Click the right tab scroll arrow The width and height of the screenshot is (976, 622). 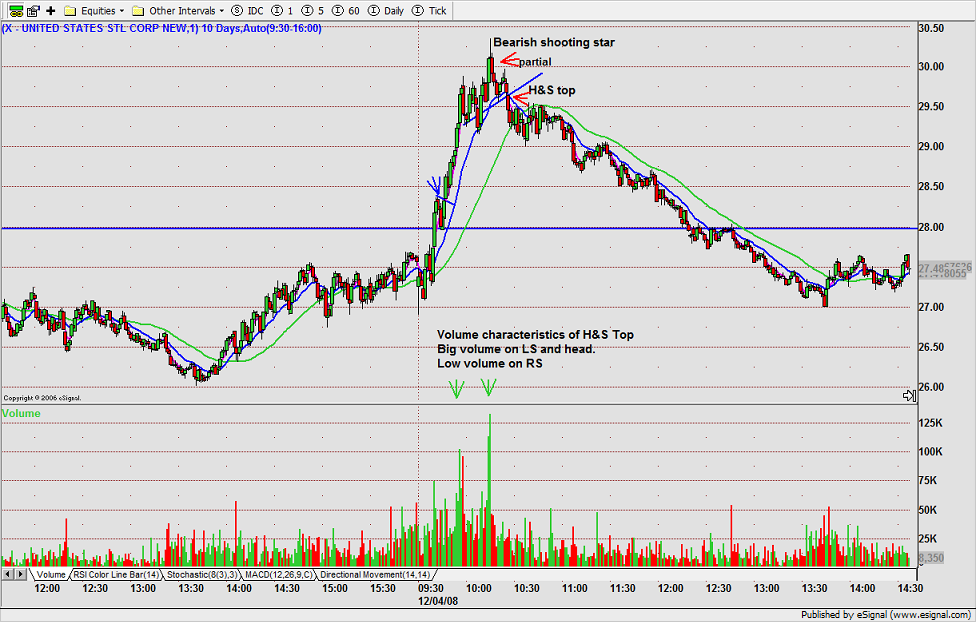tap(21, 574)
